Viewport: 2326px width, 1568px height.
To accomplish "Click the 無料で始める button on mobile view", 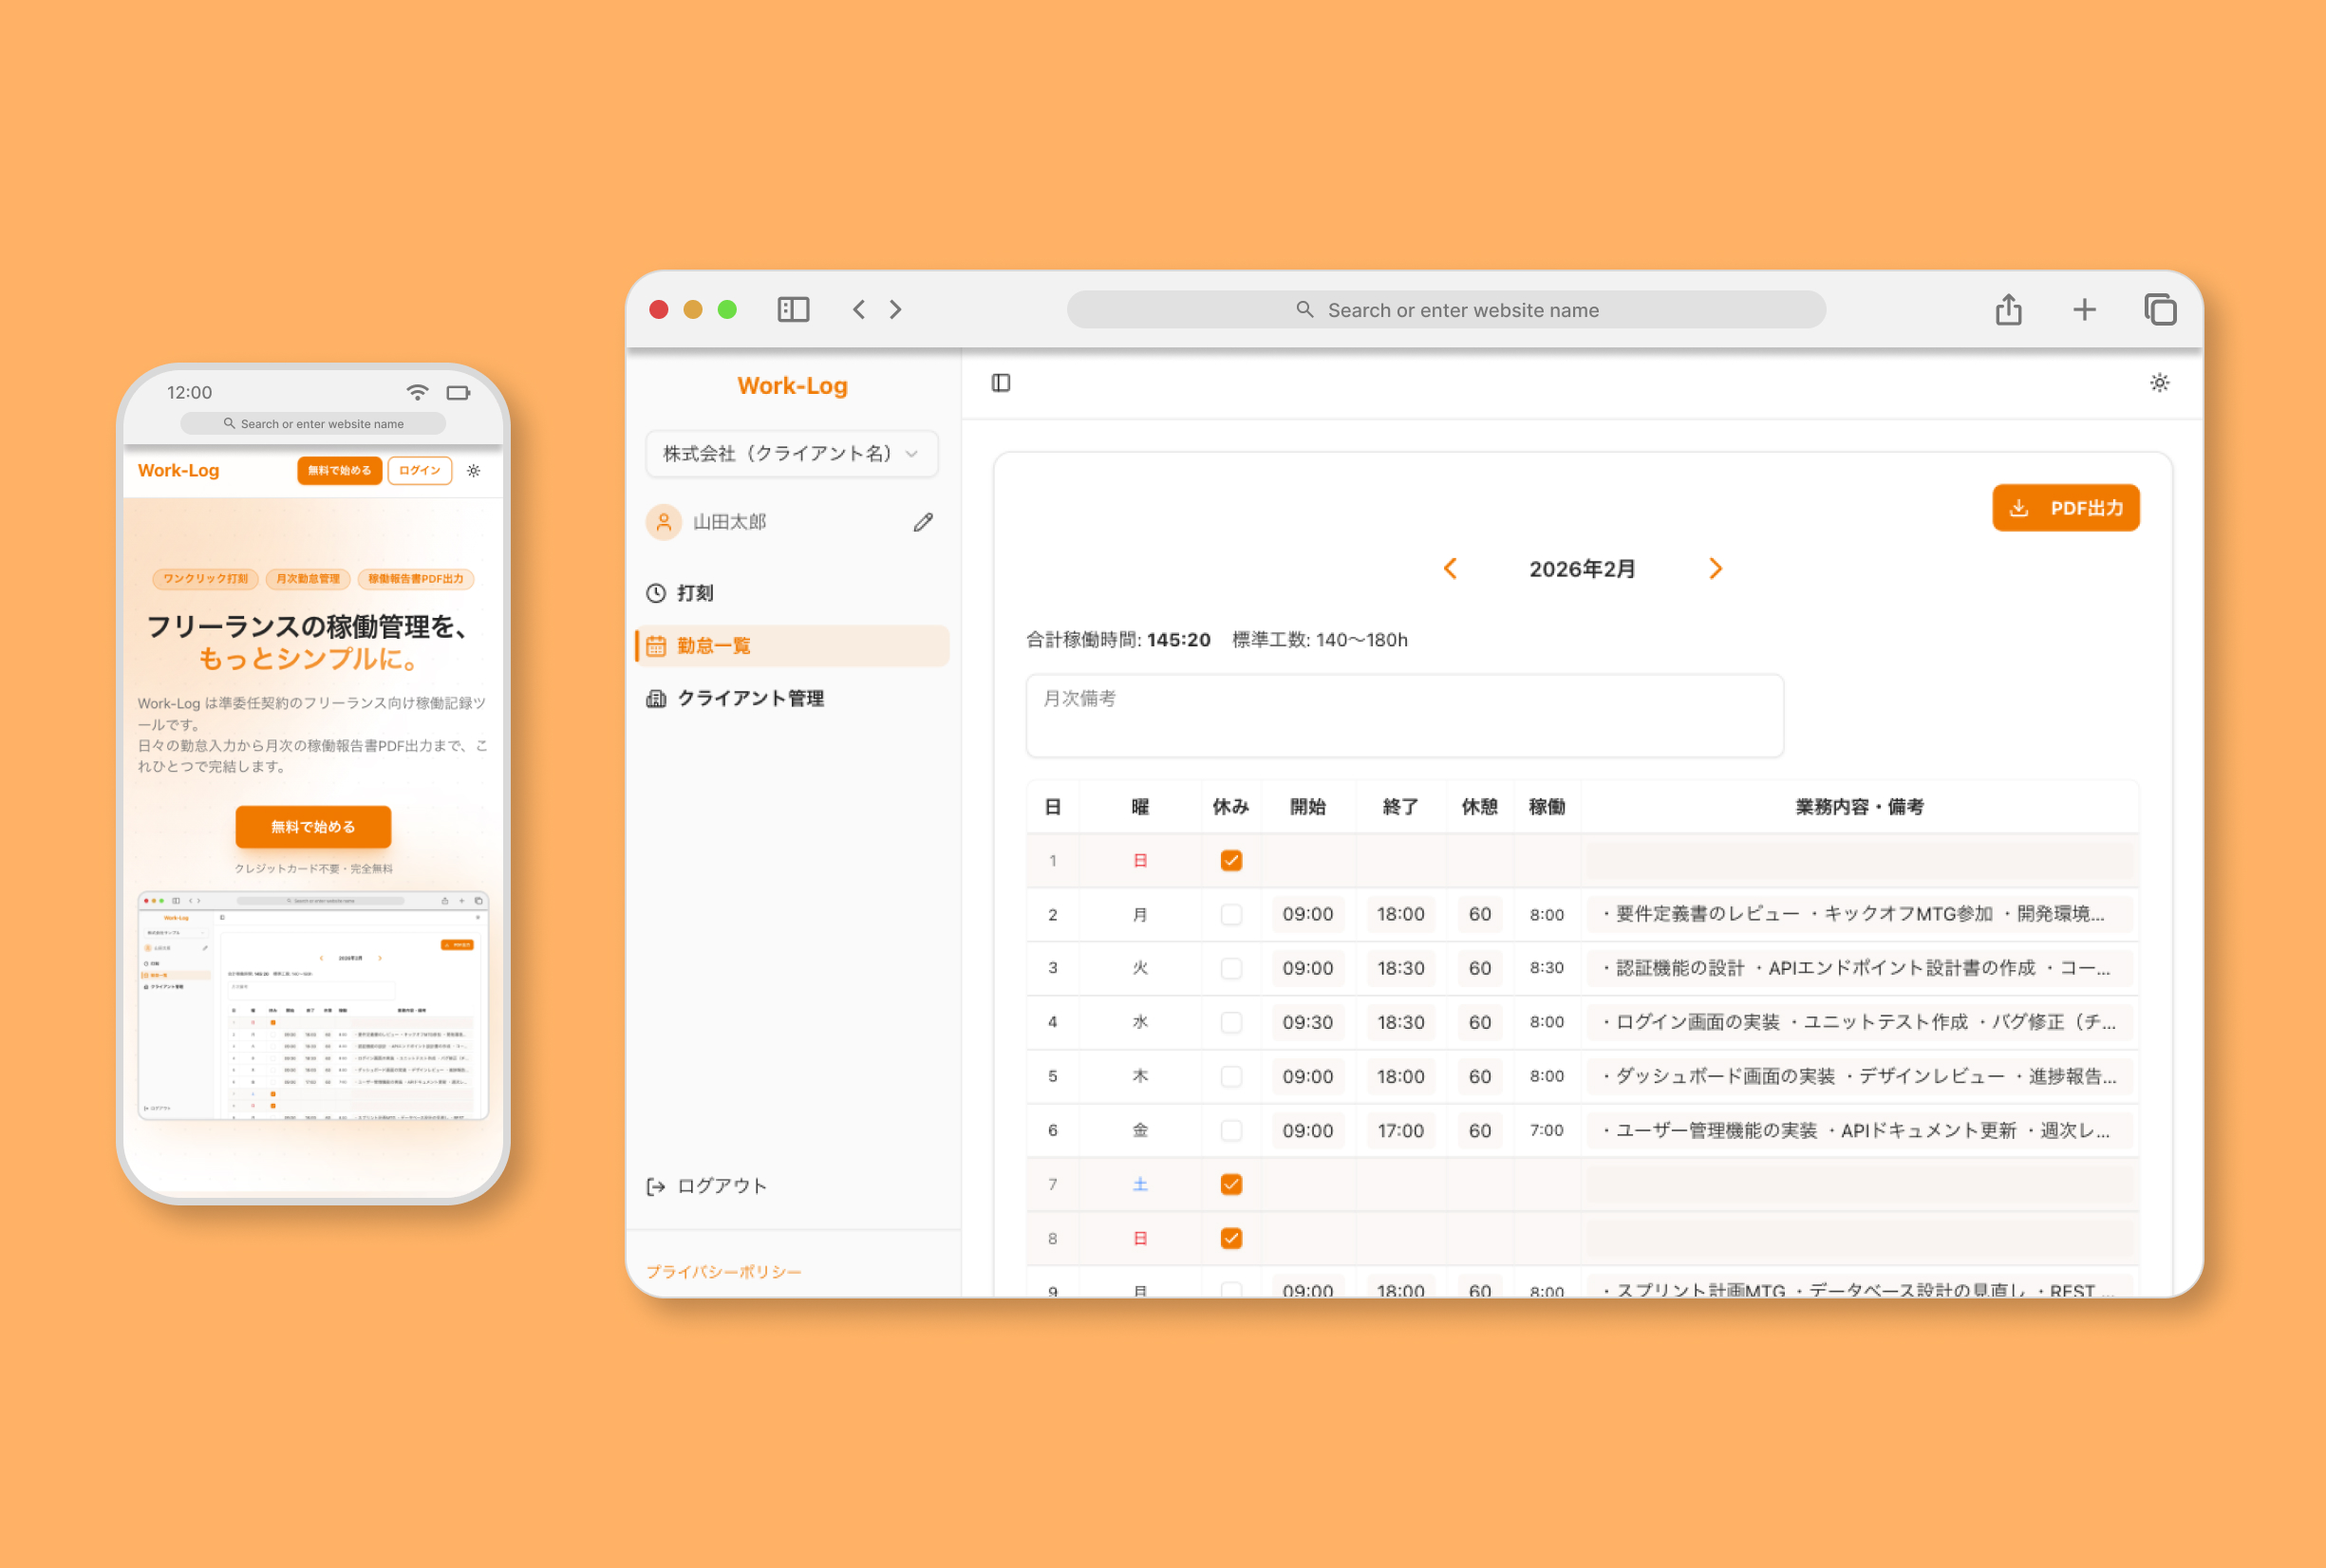I will coord(312,826).
